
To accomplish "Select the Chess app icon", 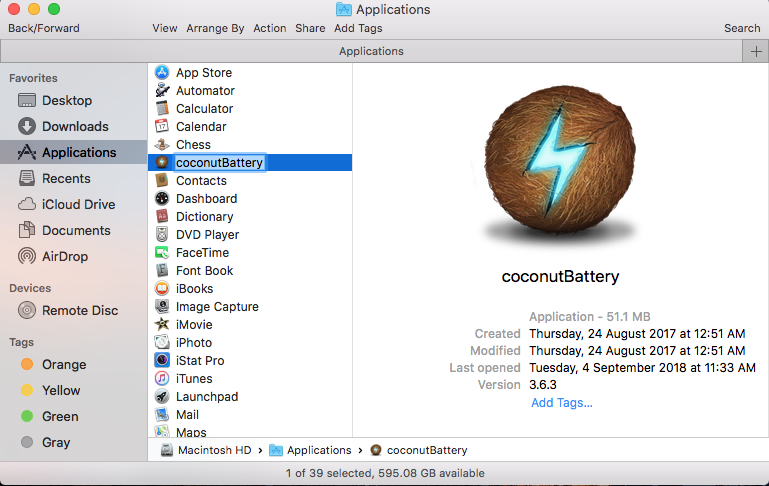I will point(162,145).
